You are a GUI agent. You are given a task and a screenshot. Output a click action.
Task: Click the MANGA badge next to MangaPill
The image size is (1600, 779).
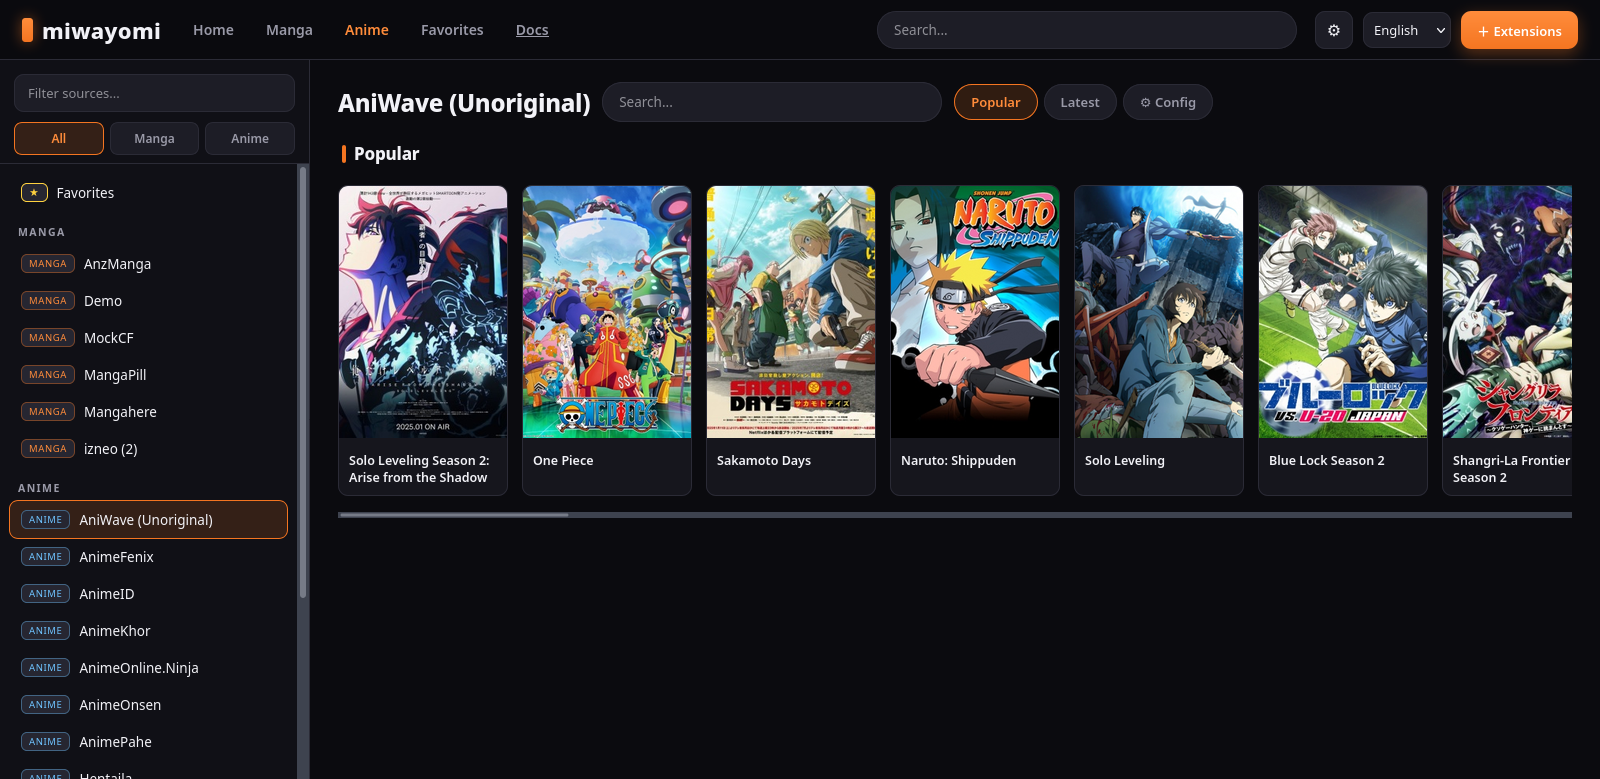point(48,375)
